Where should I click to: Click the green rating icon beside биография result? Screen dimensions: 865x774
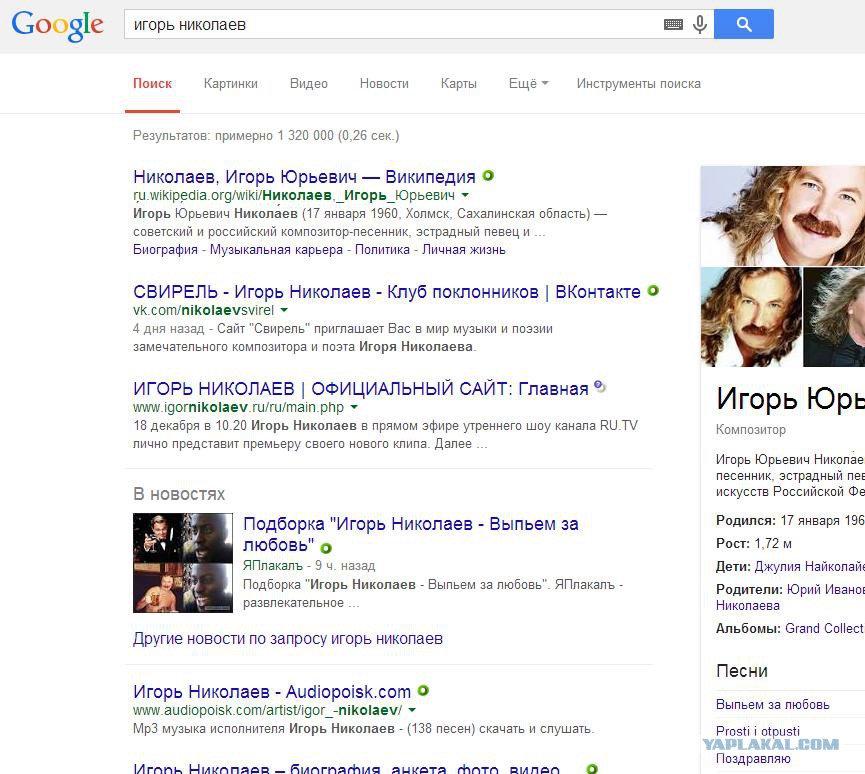pyautogui.click(x=592, y=769)
